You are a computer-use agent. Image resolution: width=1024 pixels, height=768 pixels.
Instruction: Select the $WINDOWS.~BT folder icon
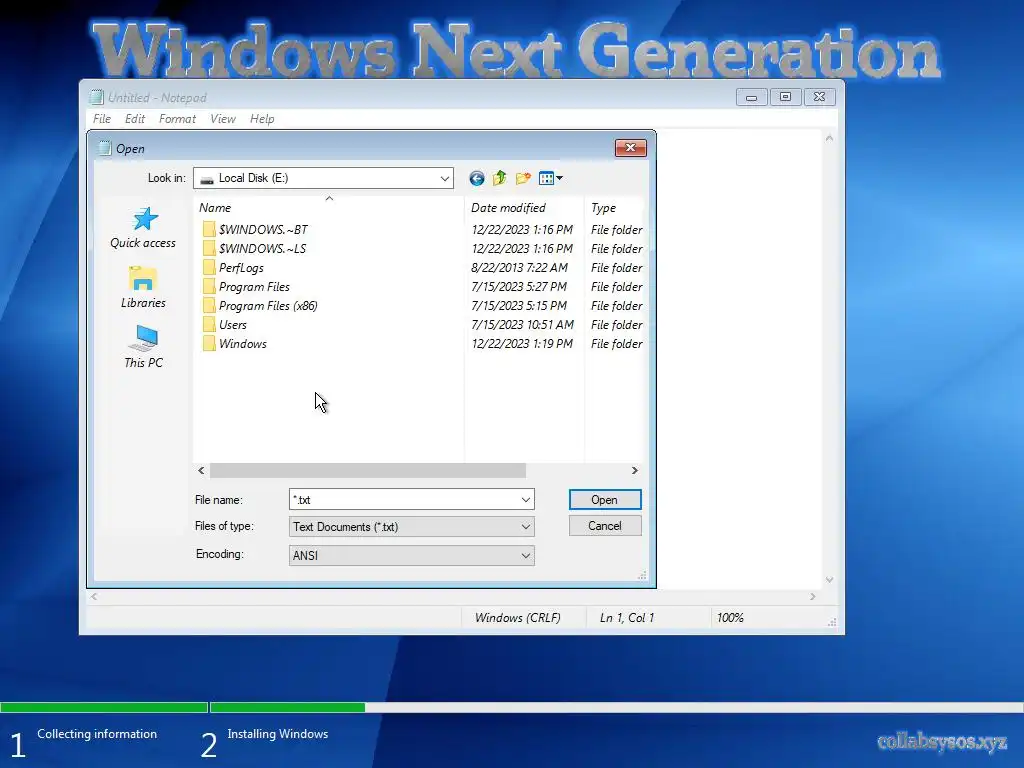(209, 229)
